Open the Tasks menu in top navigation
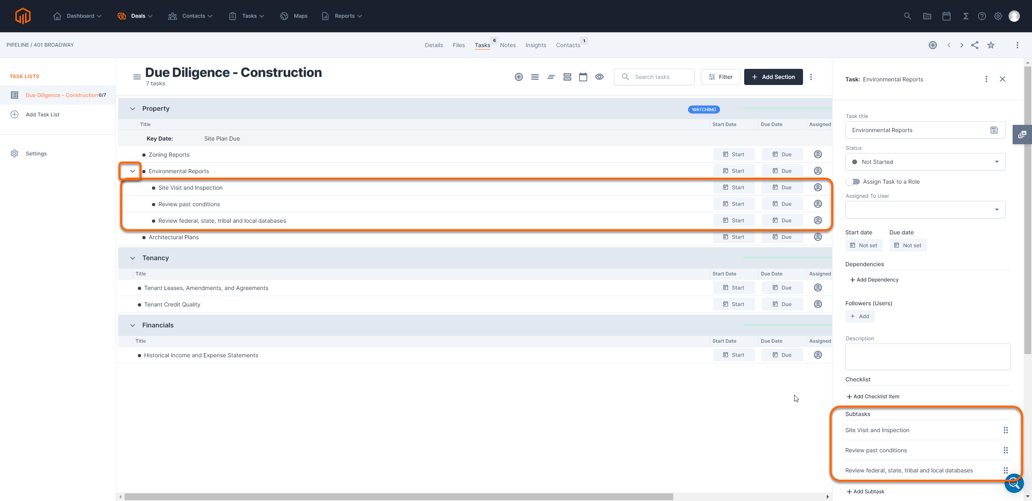 pos(247,16)
